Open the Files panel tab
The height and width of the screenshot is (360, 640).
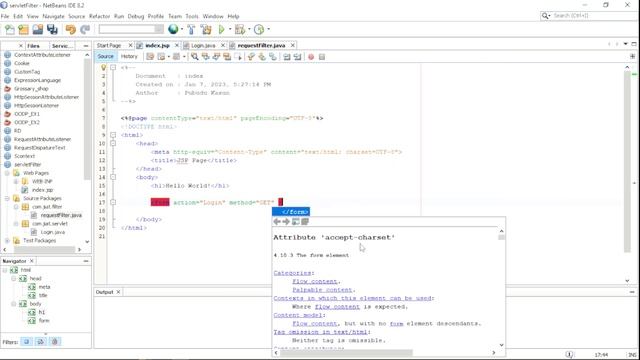coord(33,46)
